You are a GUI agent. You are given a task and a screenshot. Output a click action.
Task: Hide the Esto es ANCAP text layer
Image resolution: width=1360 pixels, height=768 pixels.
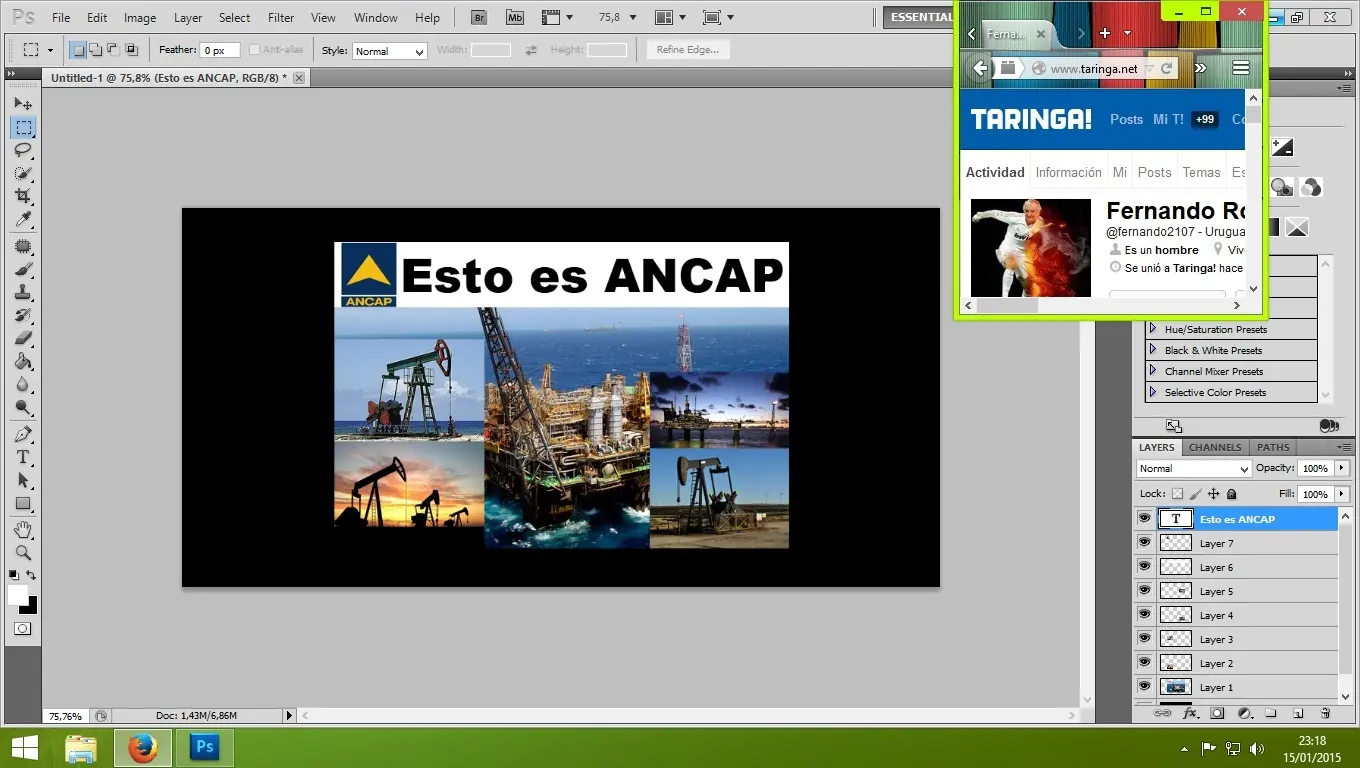[x=1145, y=518]
